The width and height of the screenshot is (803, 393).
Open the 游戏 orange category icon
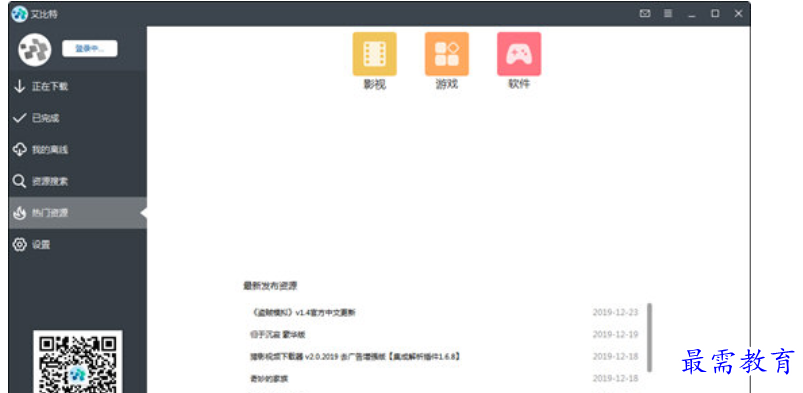tap(447, 54)
